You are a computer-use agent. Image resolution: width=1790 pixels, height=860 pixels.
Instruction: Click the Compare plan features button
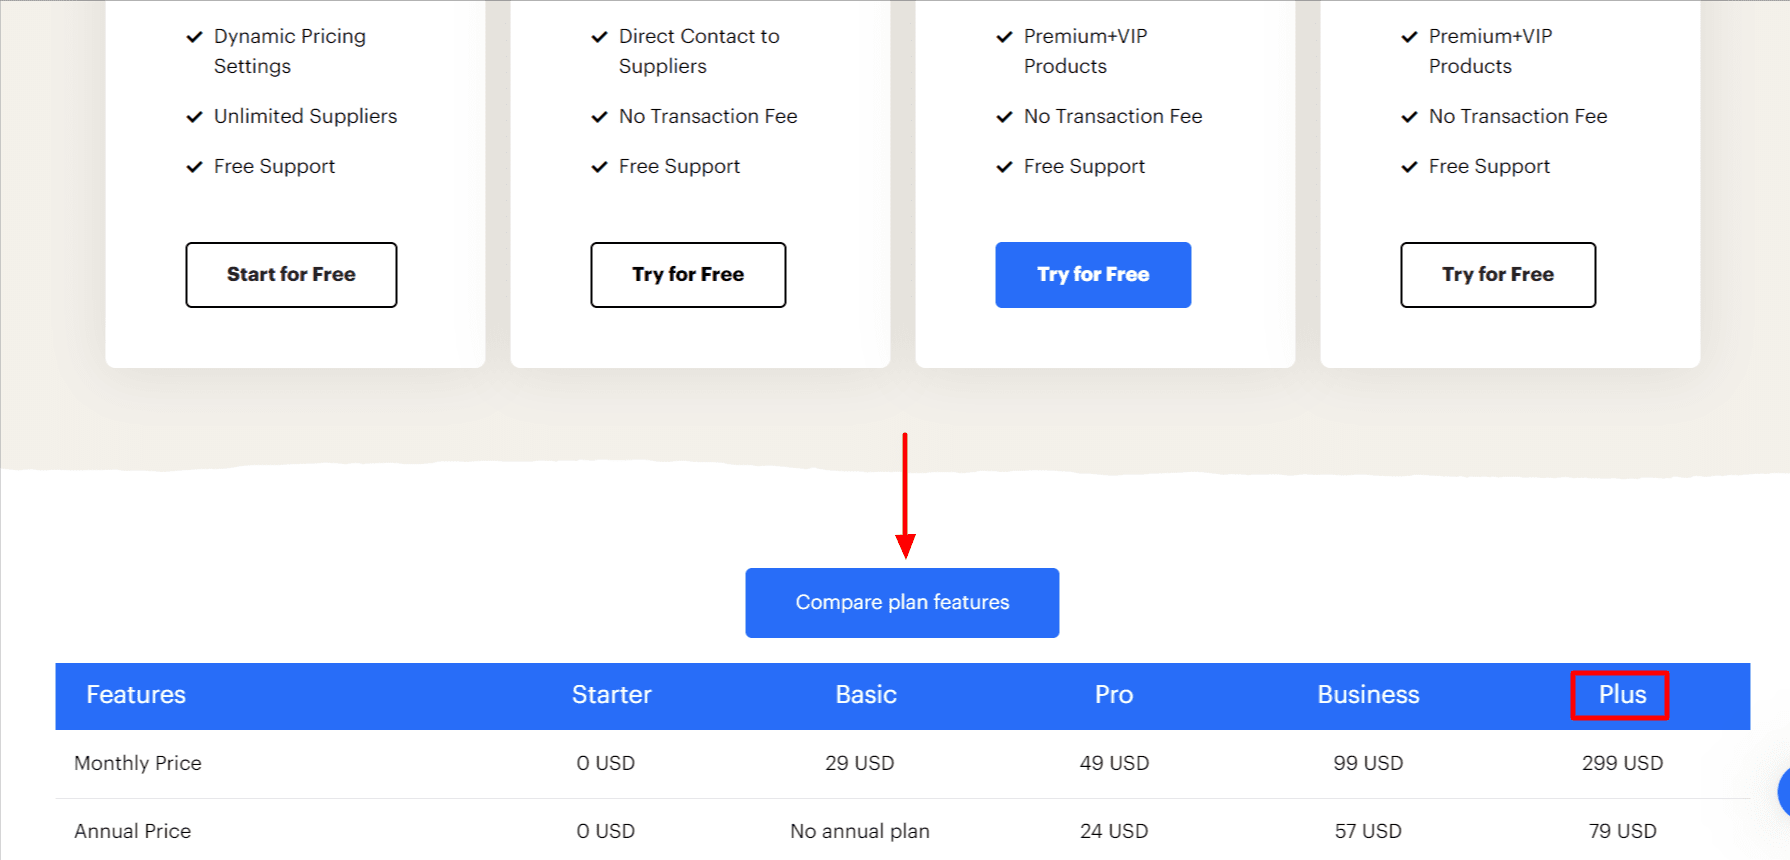(901, 602)
